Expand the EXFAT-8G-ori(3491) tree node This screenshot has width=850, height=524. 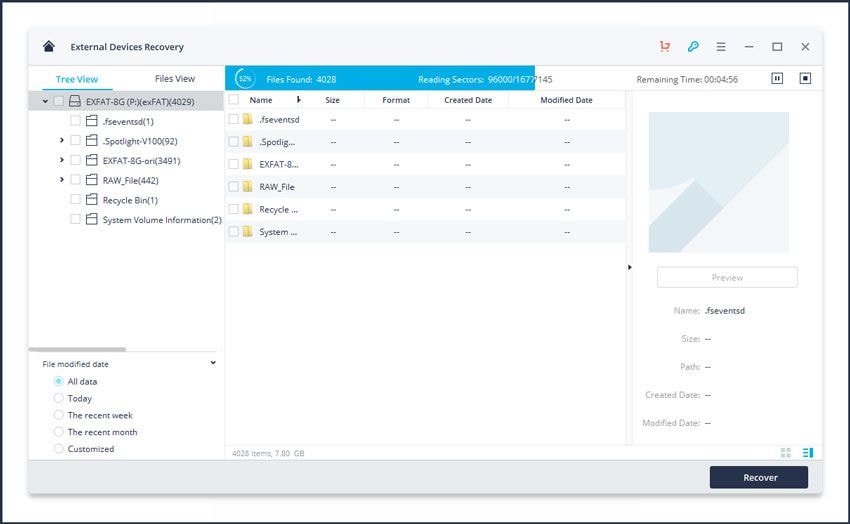62,160
